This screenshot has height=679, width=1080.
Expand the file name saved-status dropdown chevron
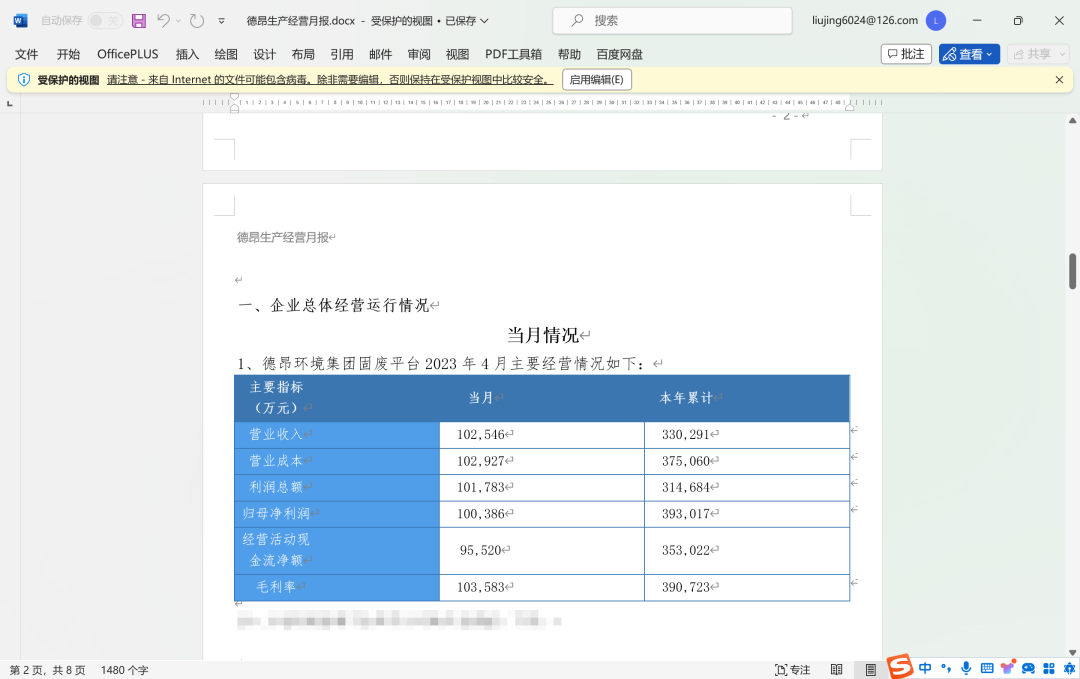point(485,20)
